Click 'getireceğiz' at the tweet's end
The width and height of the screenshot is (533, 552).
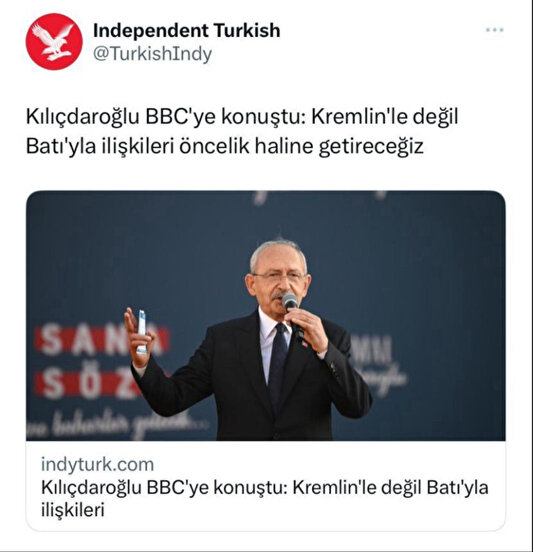(371, 146)
